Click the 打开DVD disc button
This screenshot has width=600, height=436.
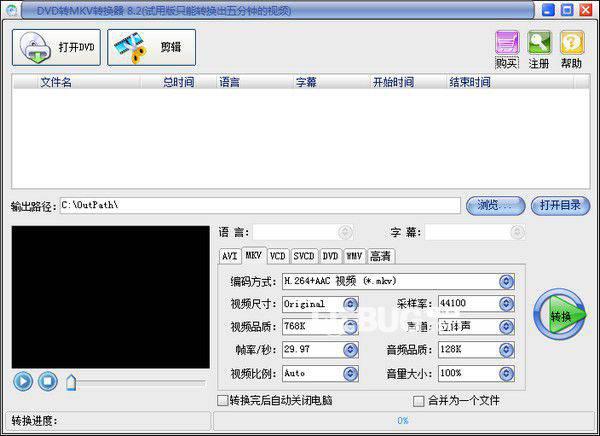click(x=56, y=47)
